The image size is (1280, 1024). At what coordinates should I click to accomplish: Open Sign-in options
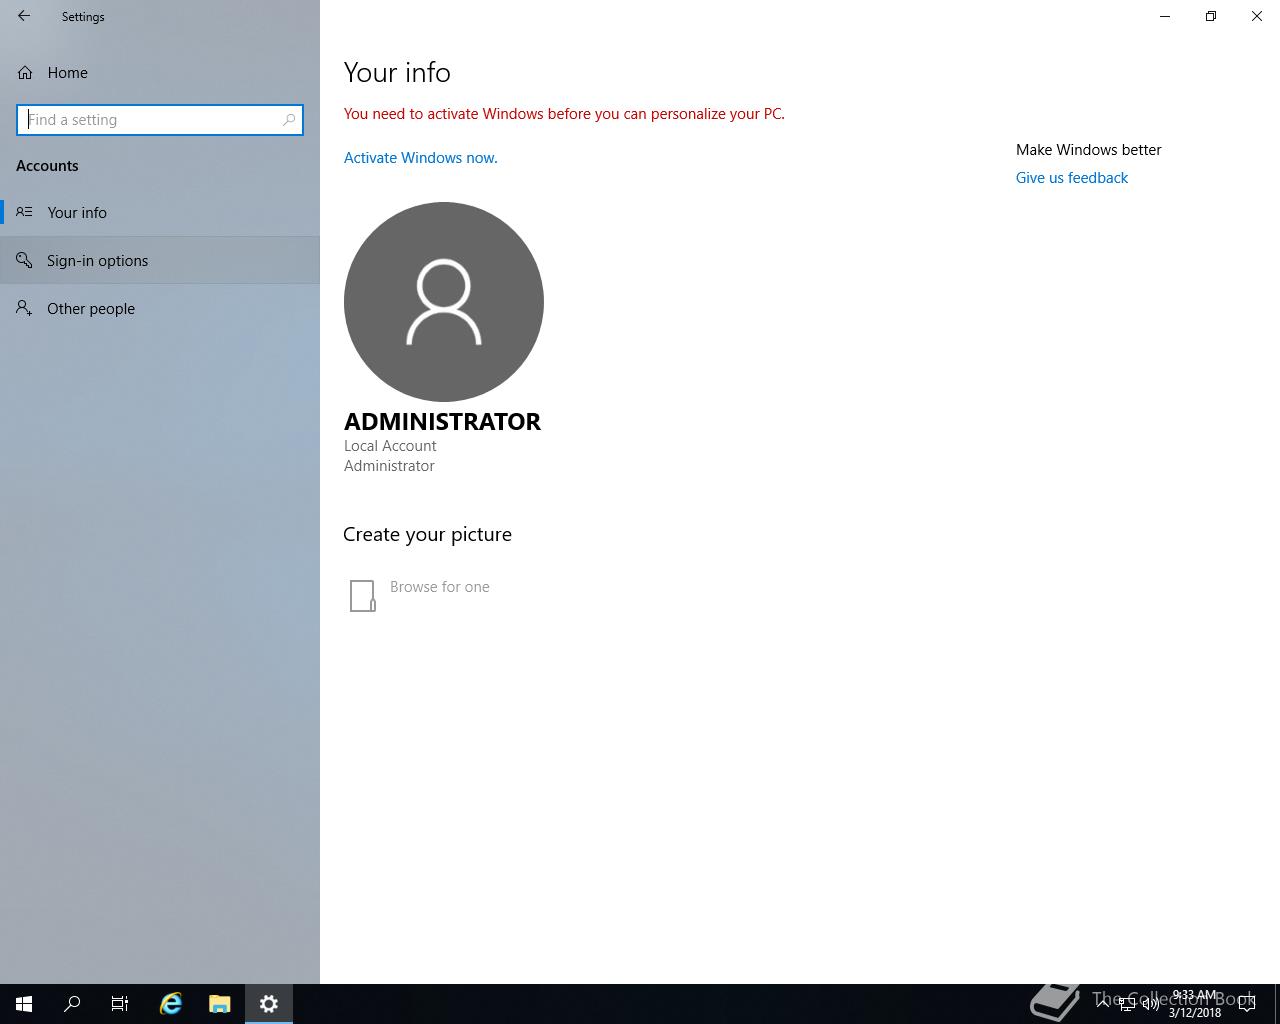(160, 260)
